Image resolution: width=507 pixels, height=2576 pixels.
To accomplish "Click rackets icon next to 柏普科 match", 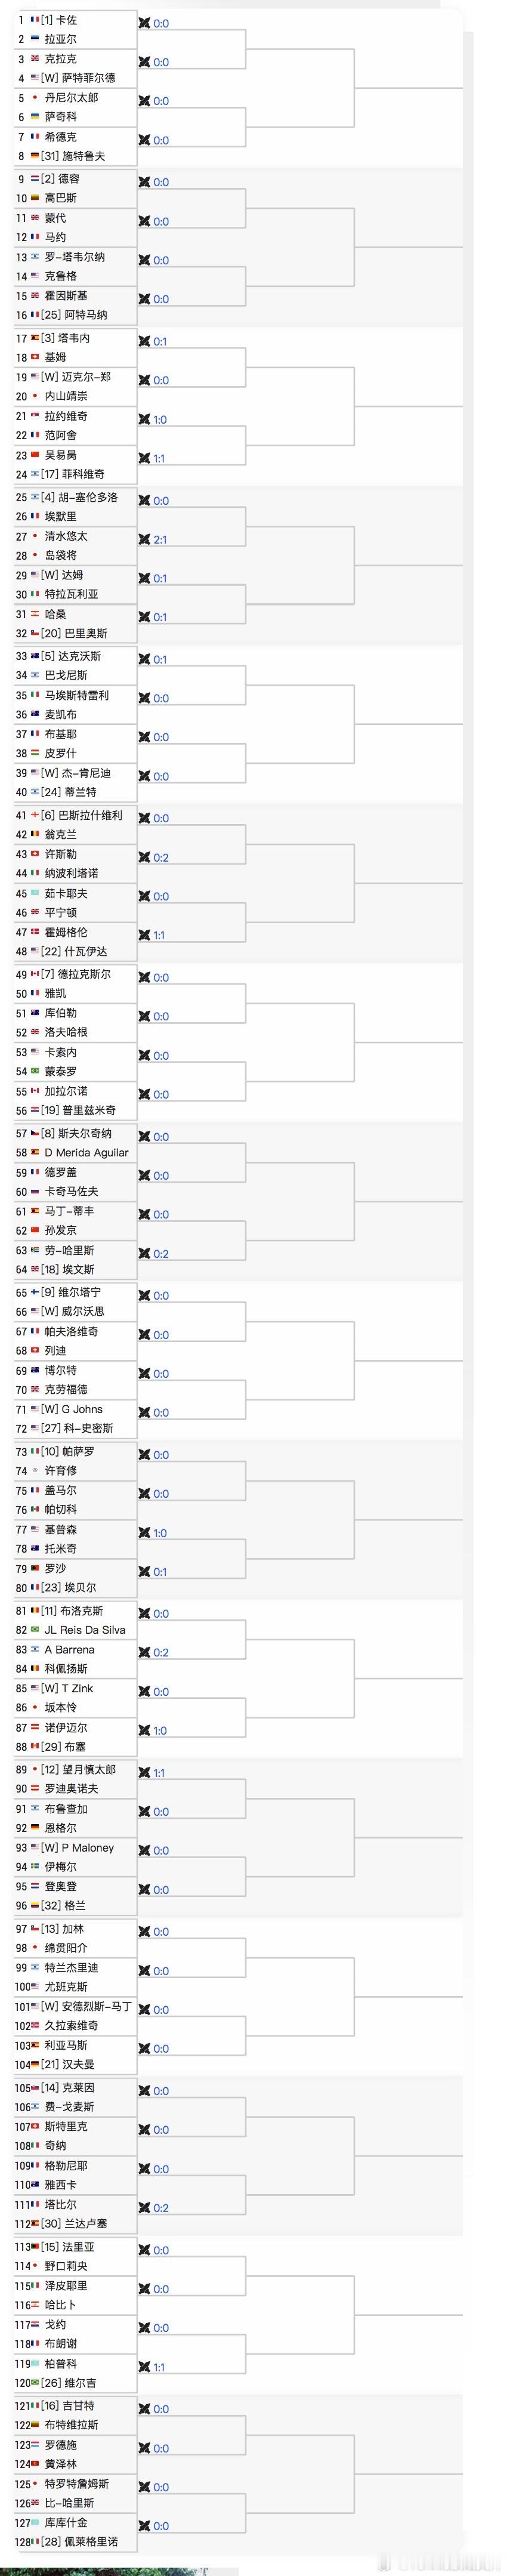I will click(x=145, y=2367).
